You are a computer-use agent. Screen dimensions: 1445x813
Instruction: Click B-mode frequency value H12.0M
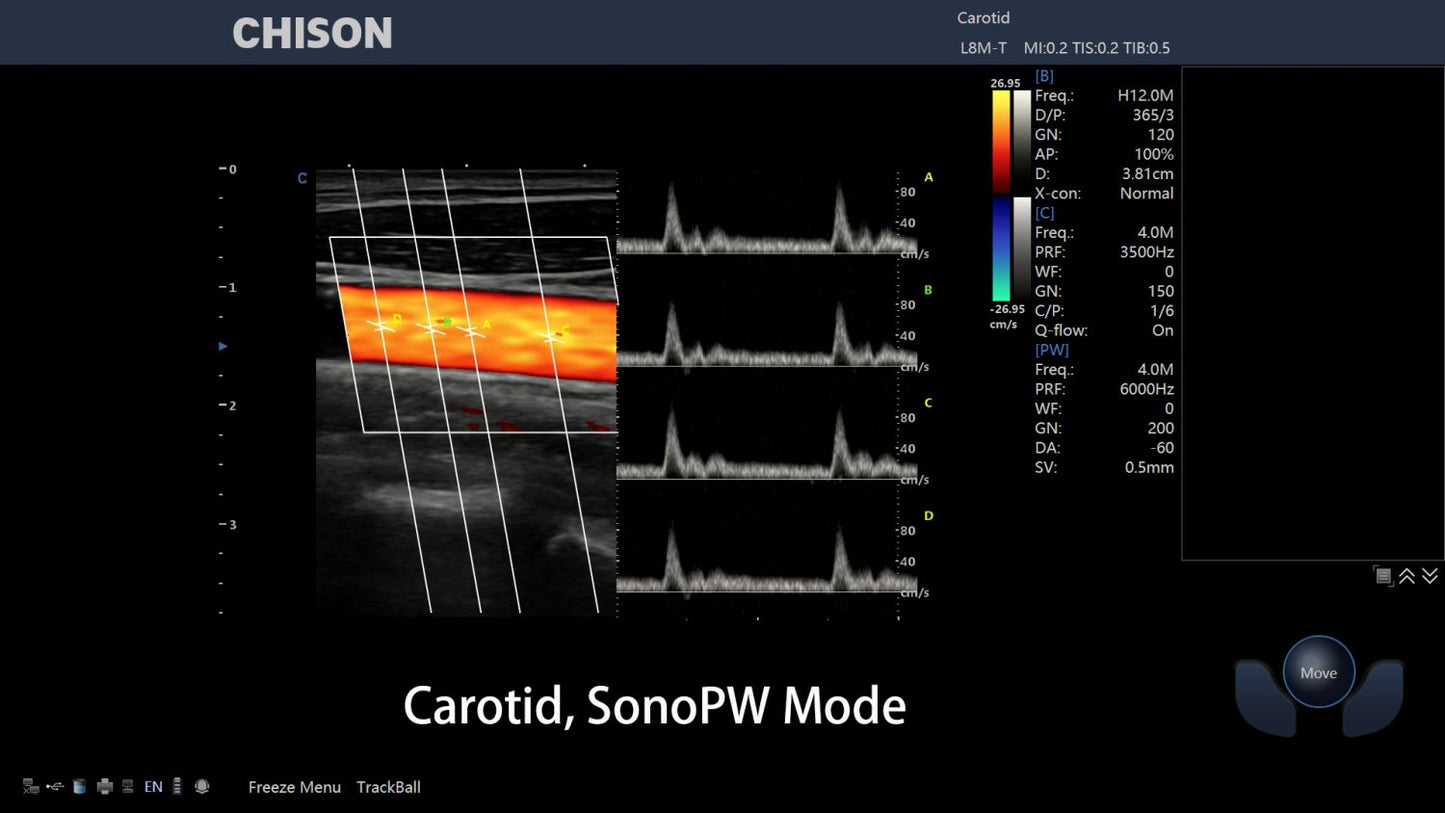tap(1145, 96)
